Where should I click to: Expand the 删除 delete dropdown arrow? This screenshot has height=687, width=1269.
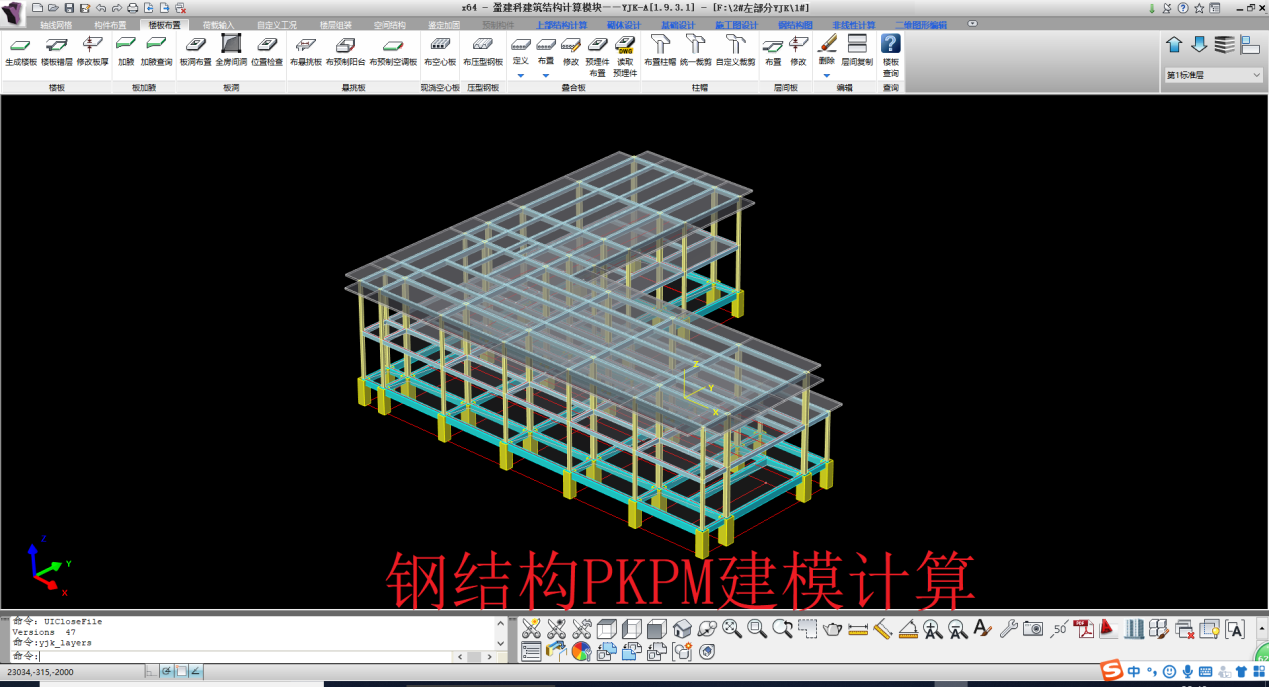tap(826, 75)
